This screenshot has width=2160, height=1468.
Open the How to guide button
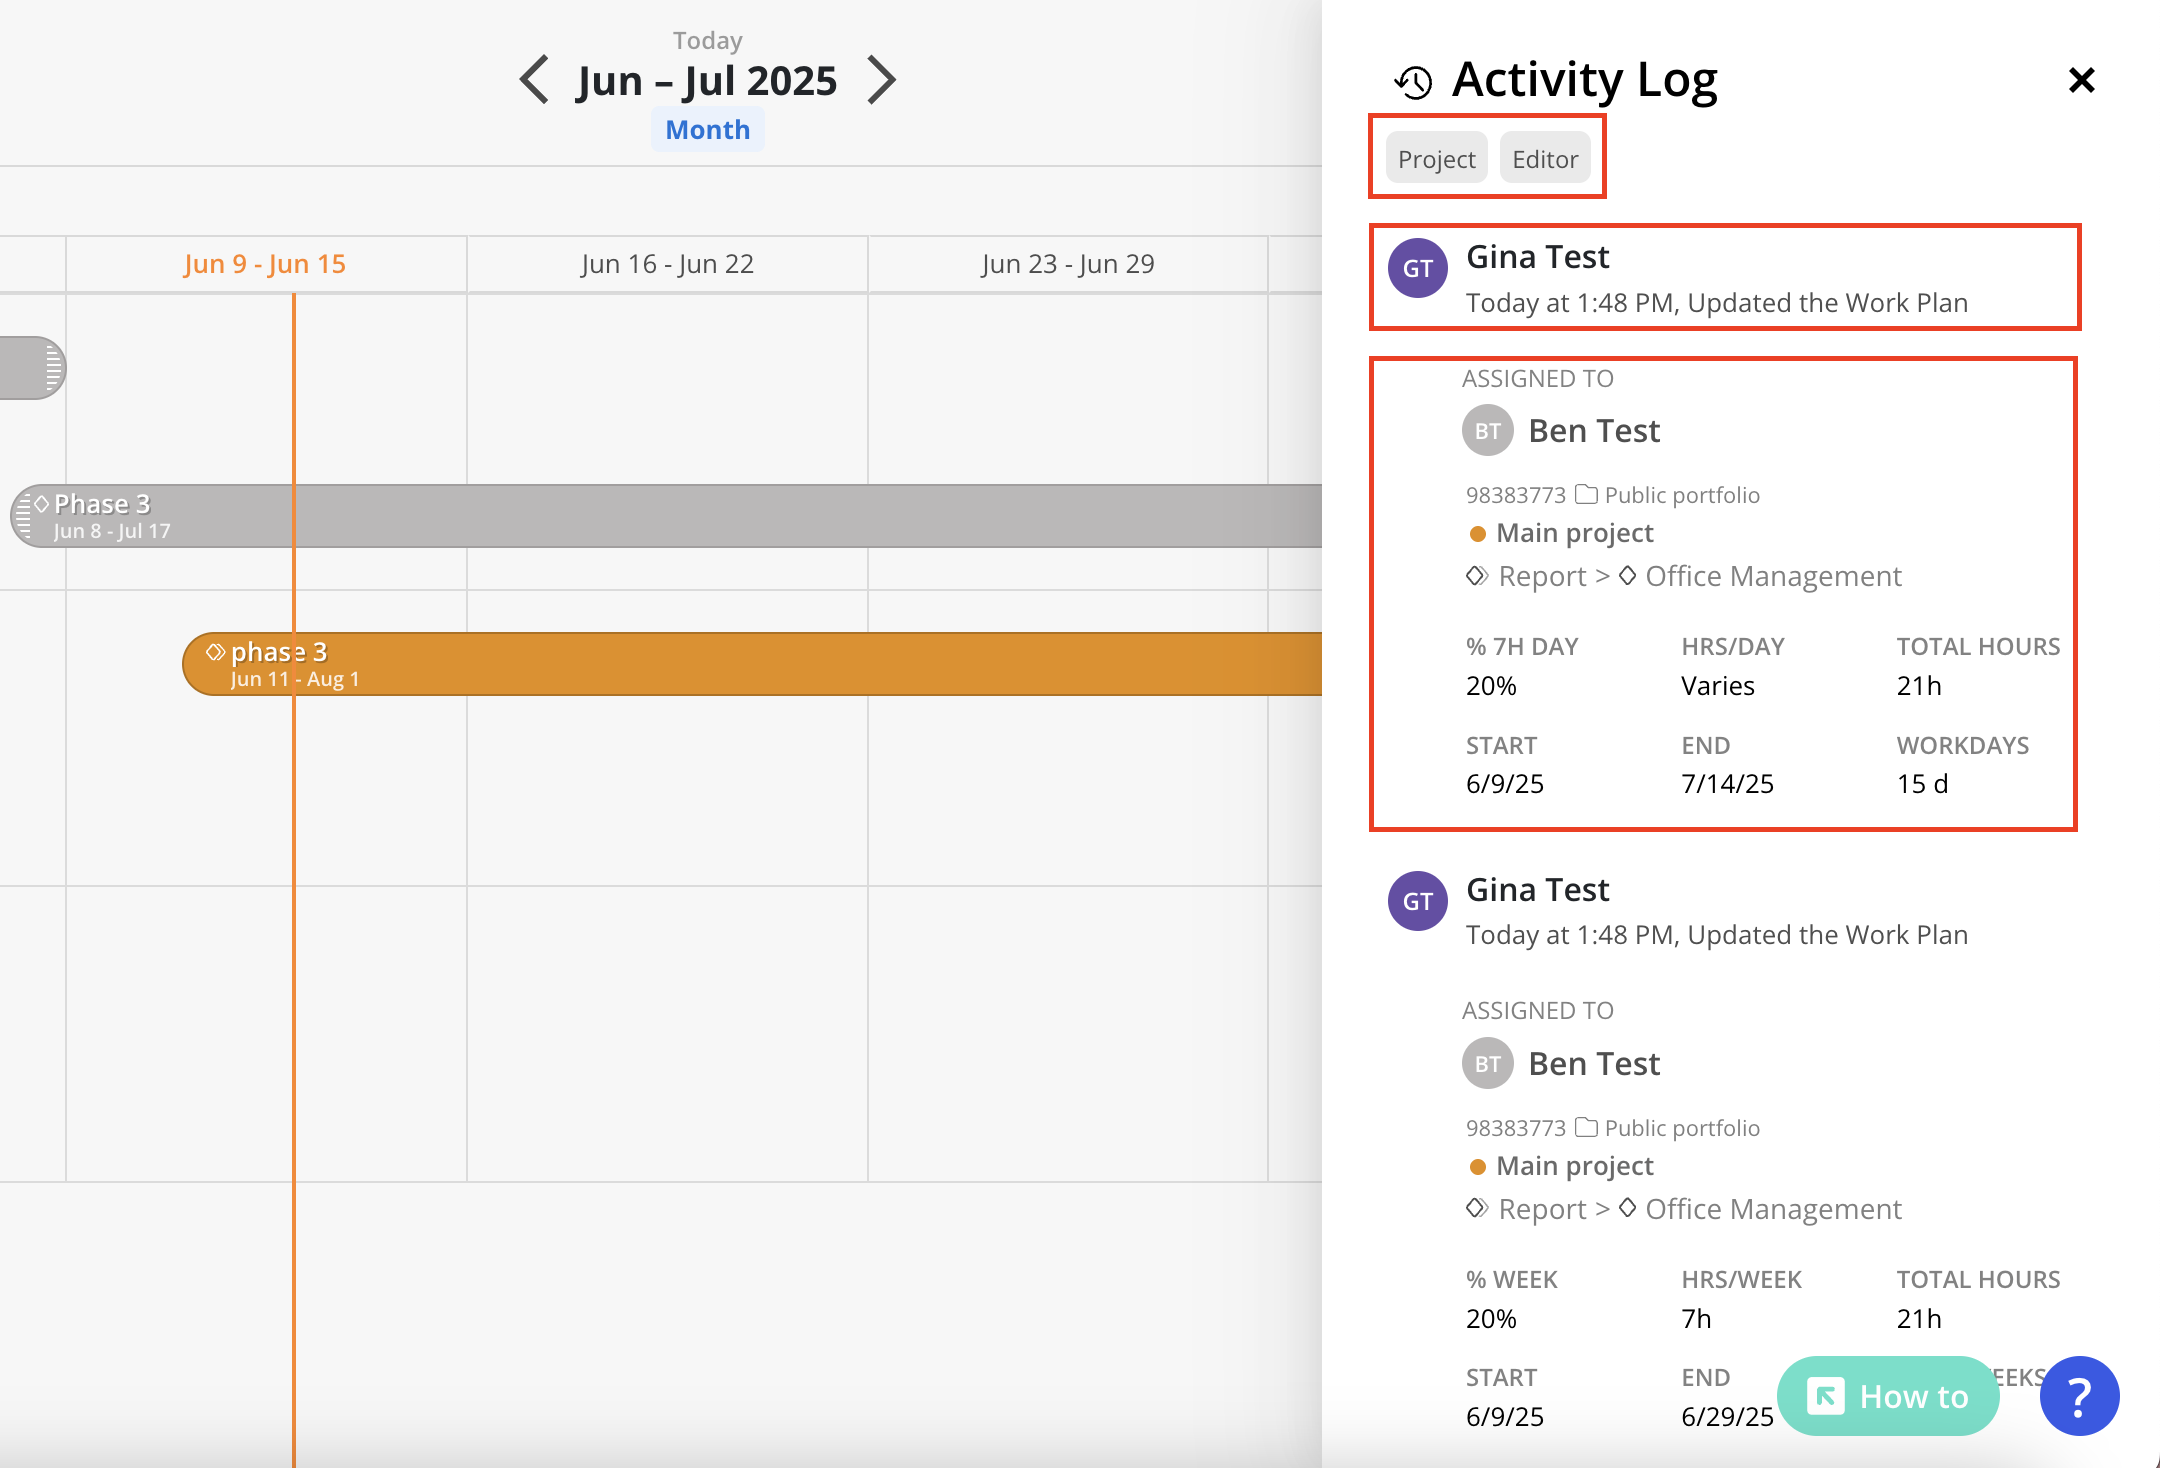pos(1887,1396)
